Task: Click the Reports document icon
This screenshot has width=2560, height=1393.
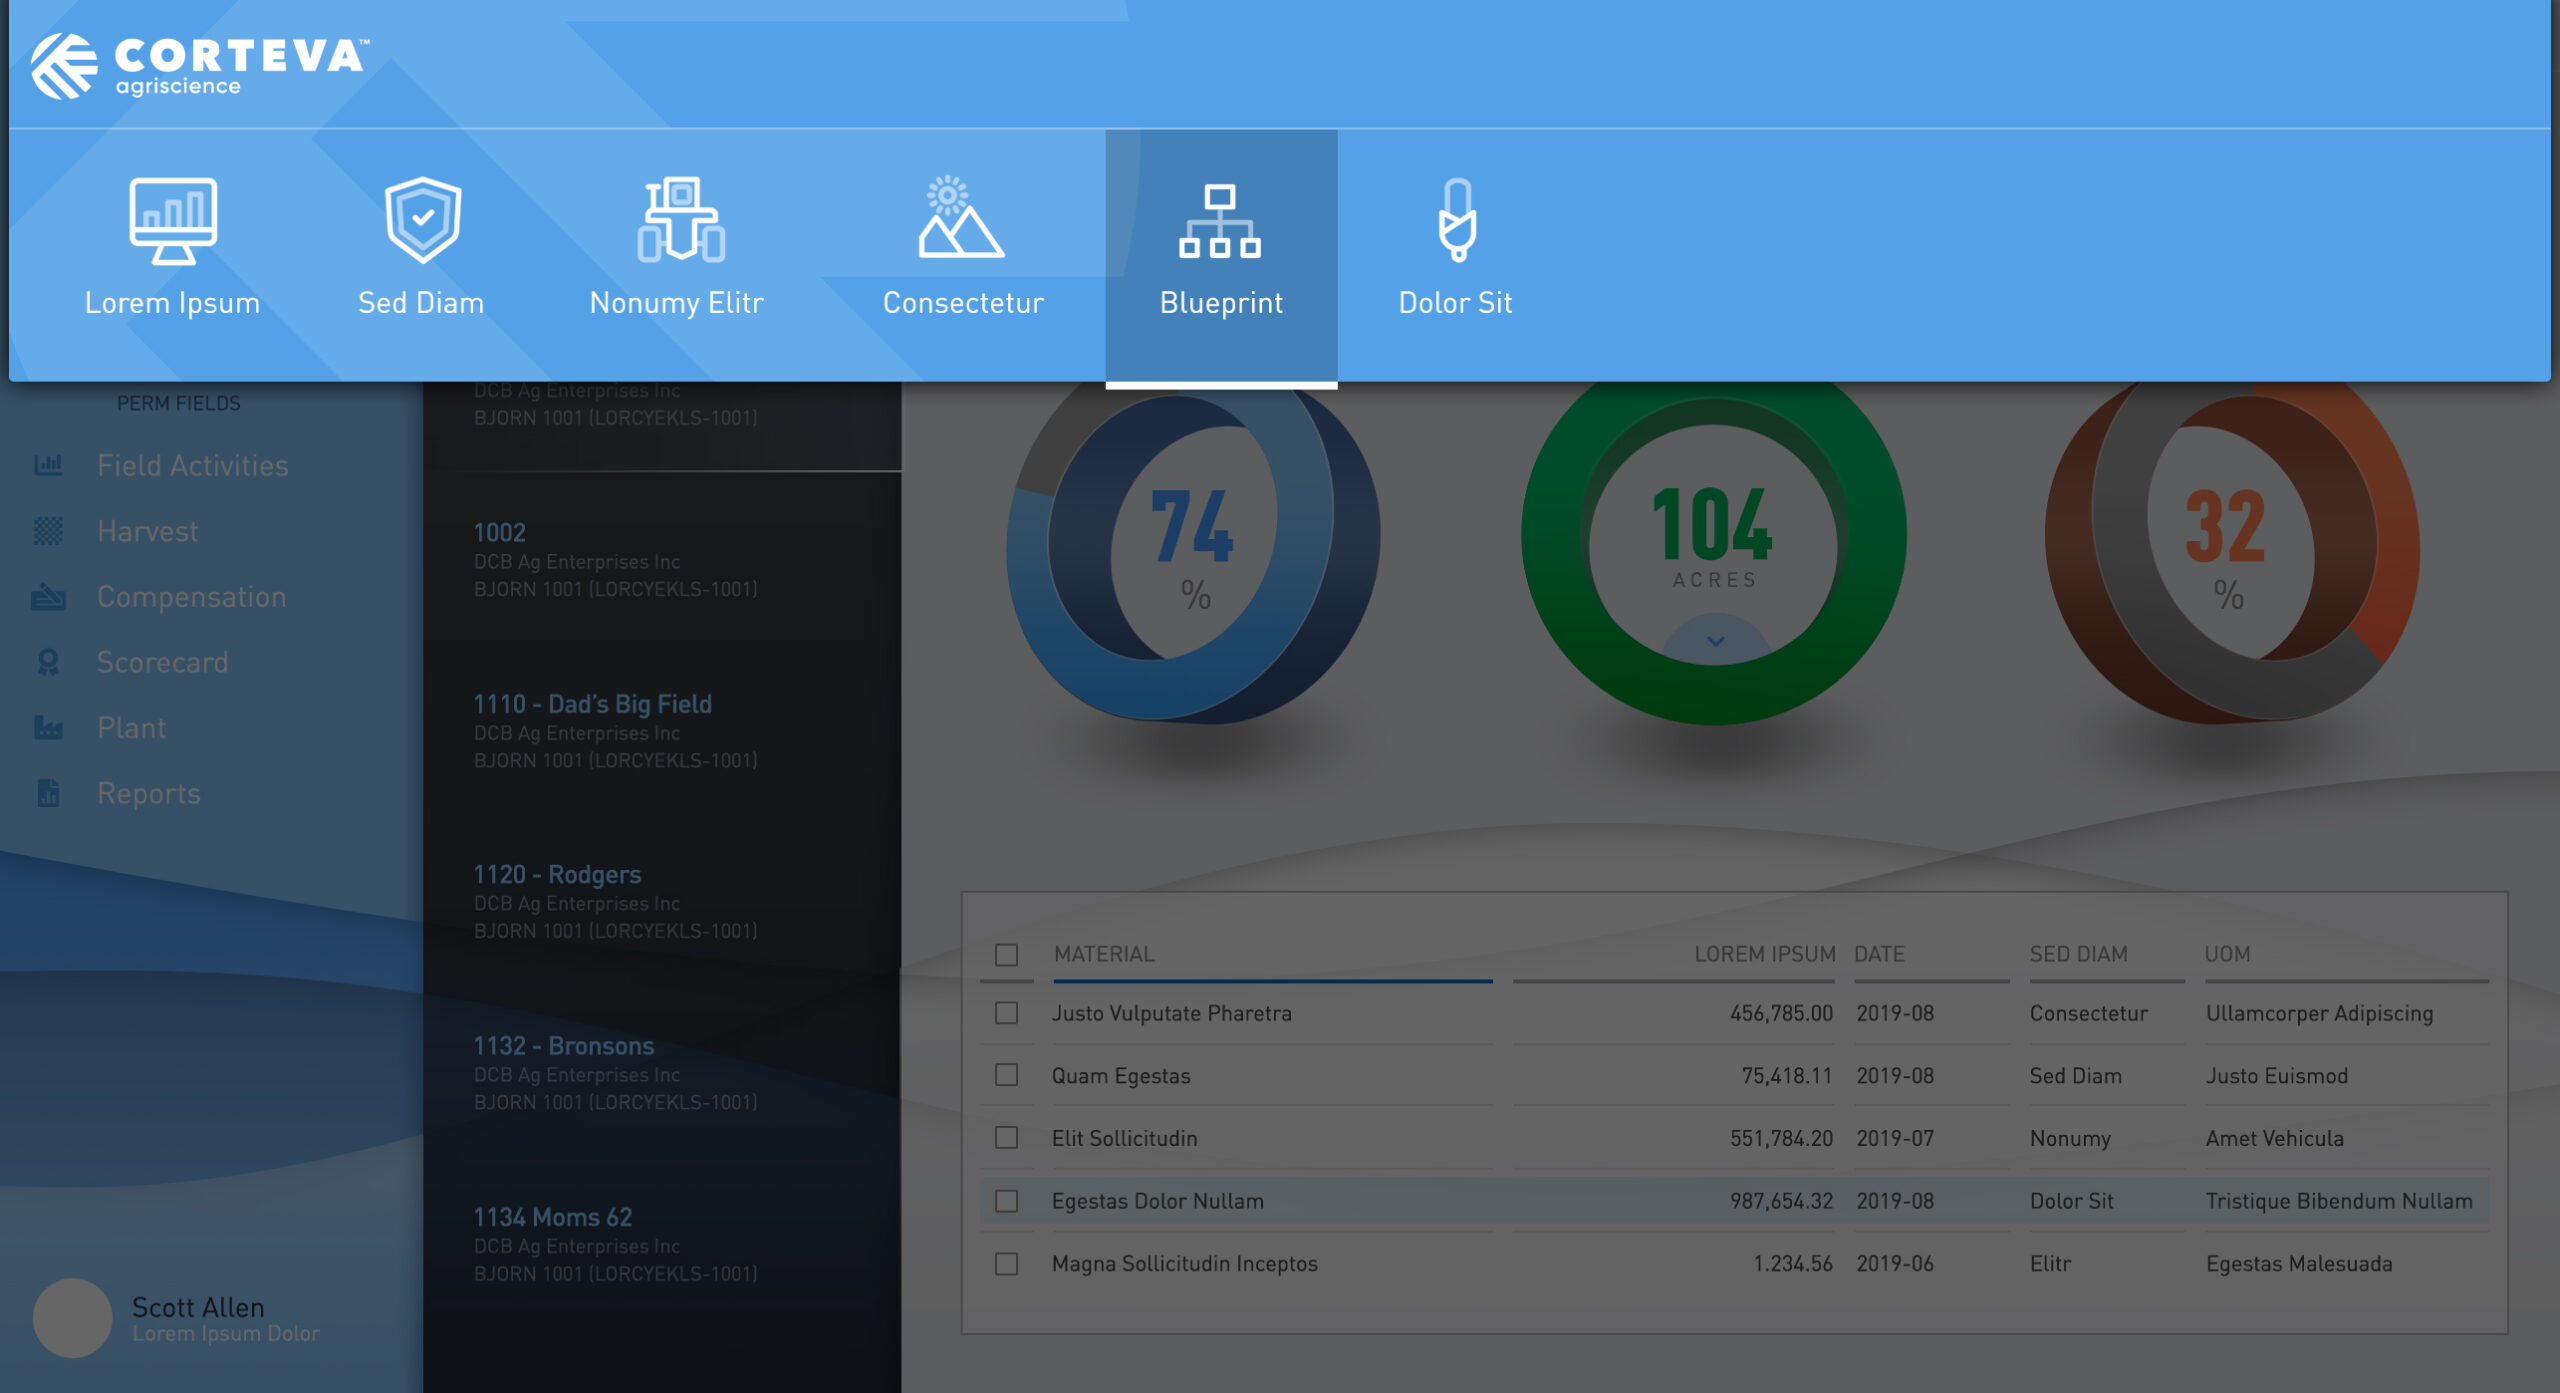Action: coord(48,793)
